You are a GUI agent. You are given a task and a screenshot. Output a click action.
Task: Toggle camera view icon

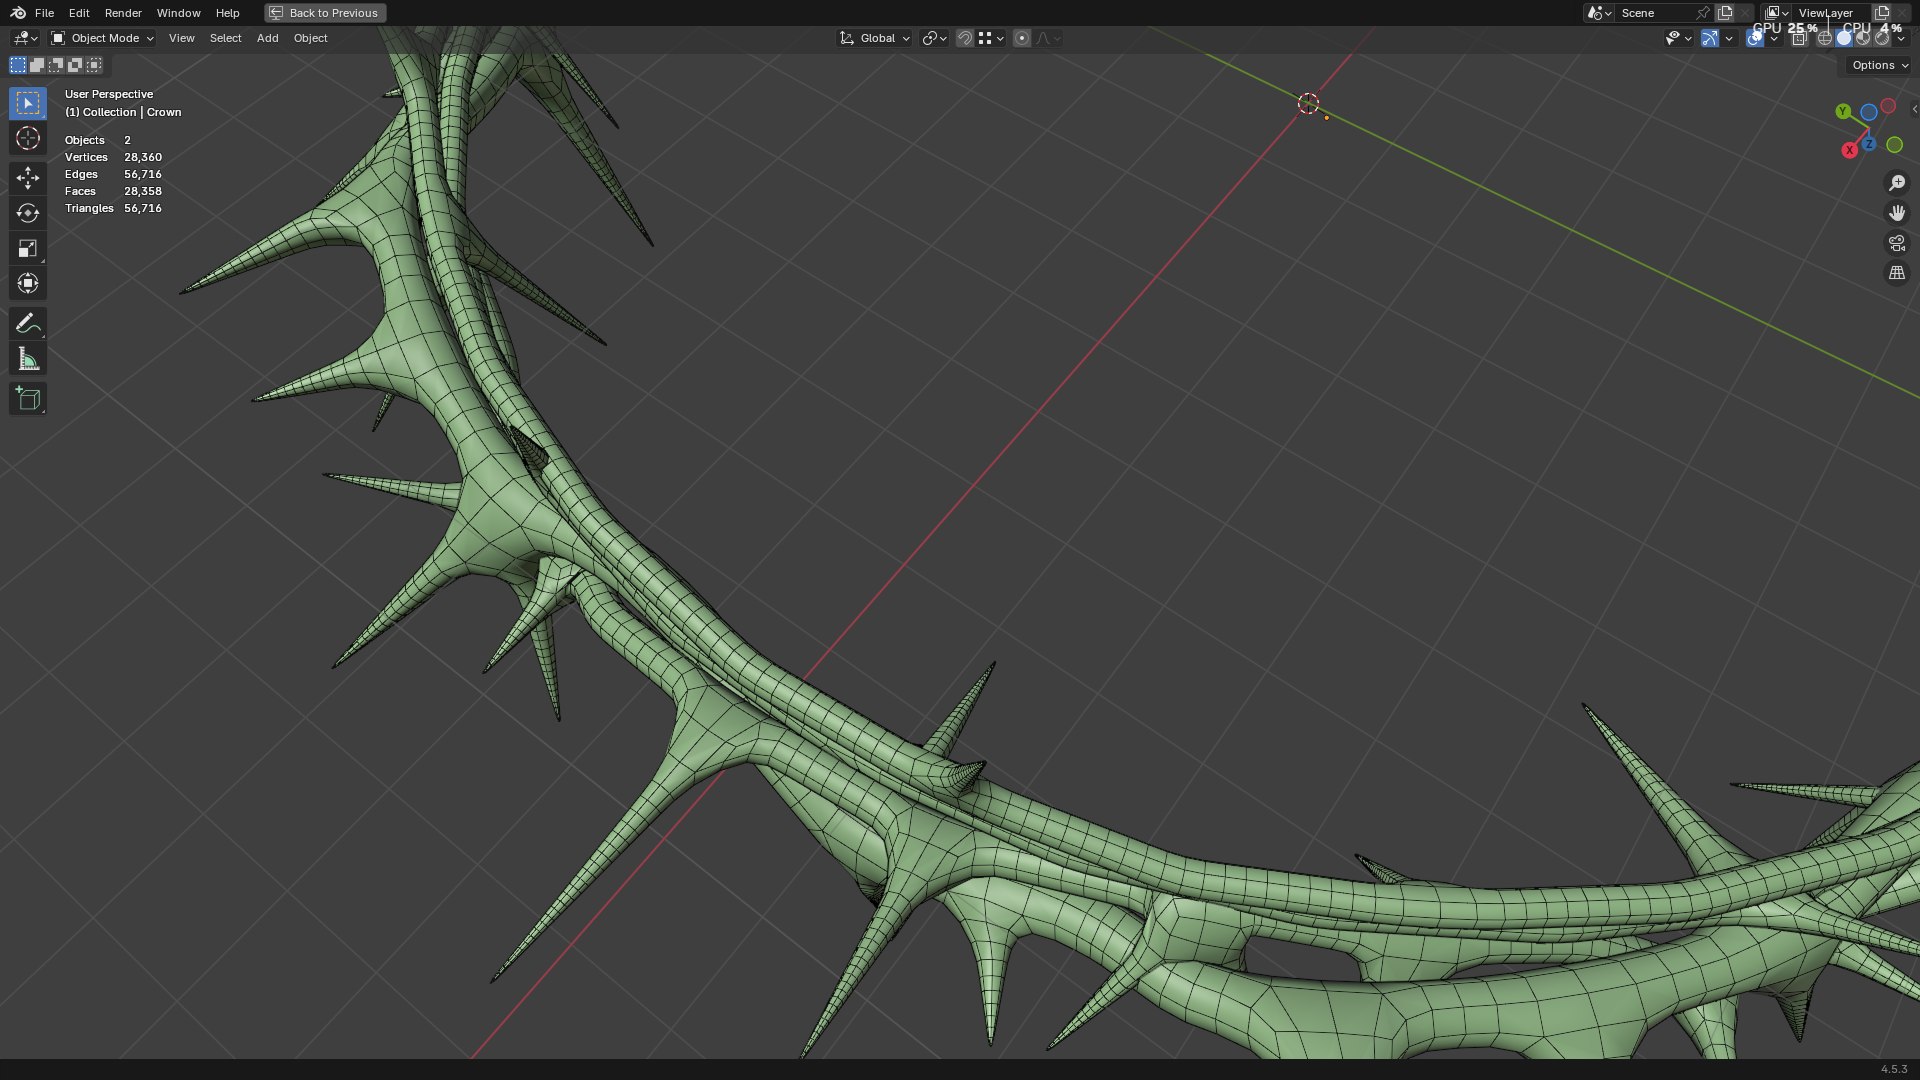1896,243
